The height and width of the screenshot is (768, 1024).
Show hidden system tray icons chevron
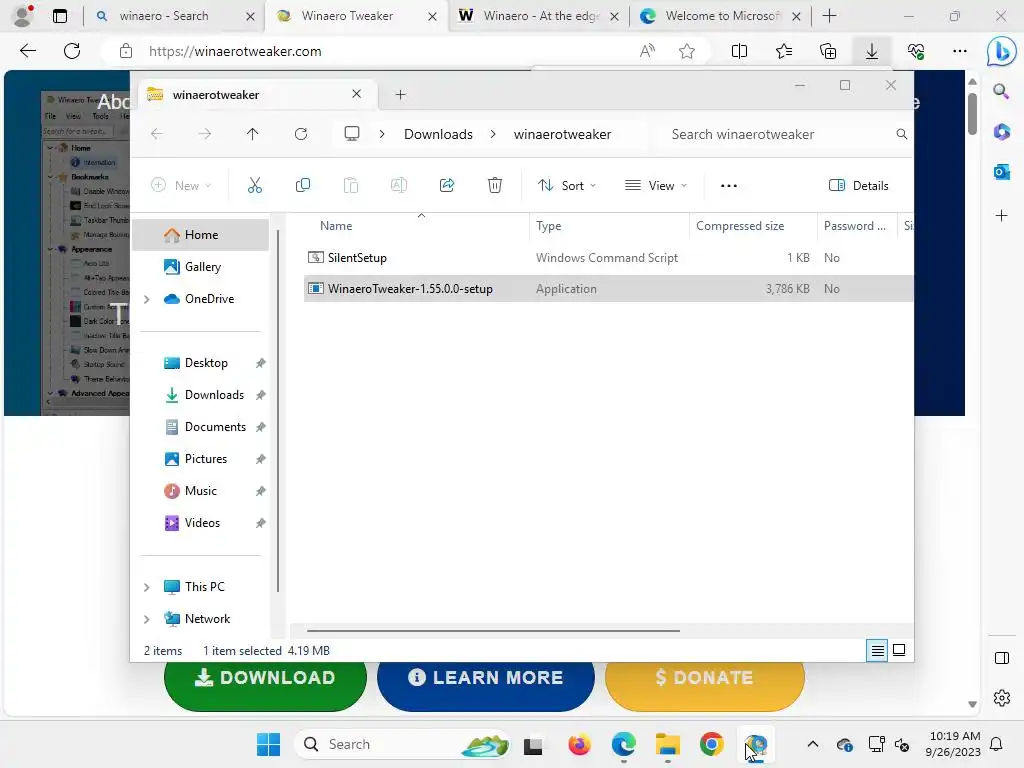point(812,744)
